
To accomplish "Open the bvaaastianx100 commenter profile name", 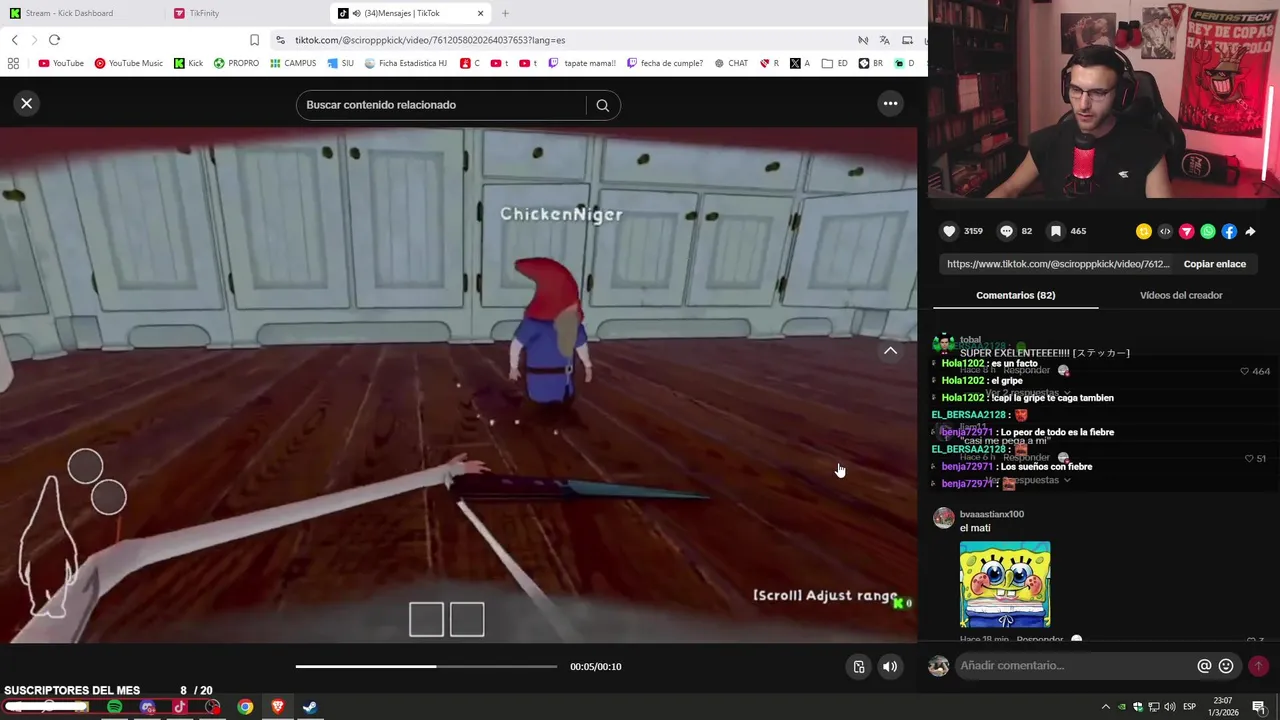I will tap(992, 514).
